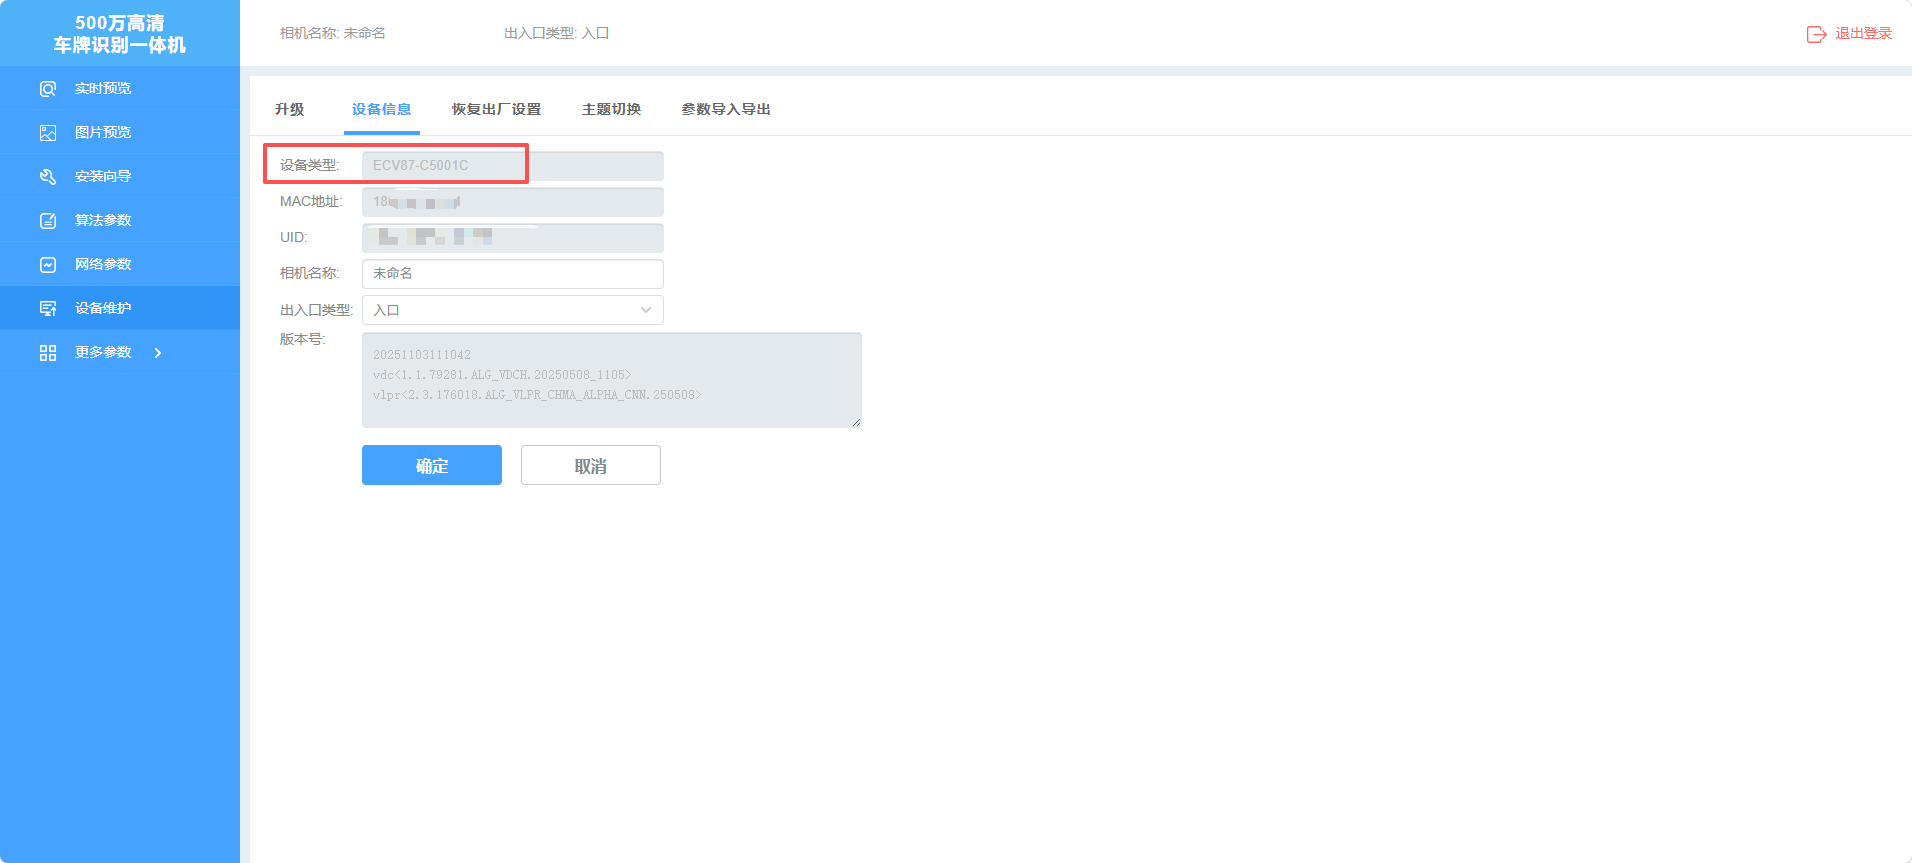This screenshot has width=1912, height=863.
Task: Click the 退出登录 link
Action: tap(1864, 34)
